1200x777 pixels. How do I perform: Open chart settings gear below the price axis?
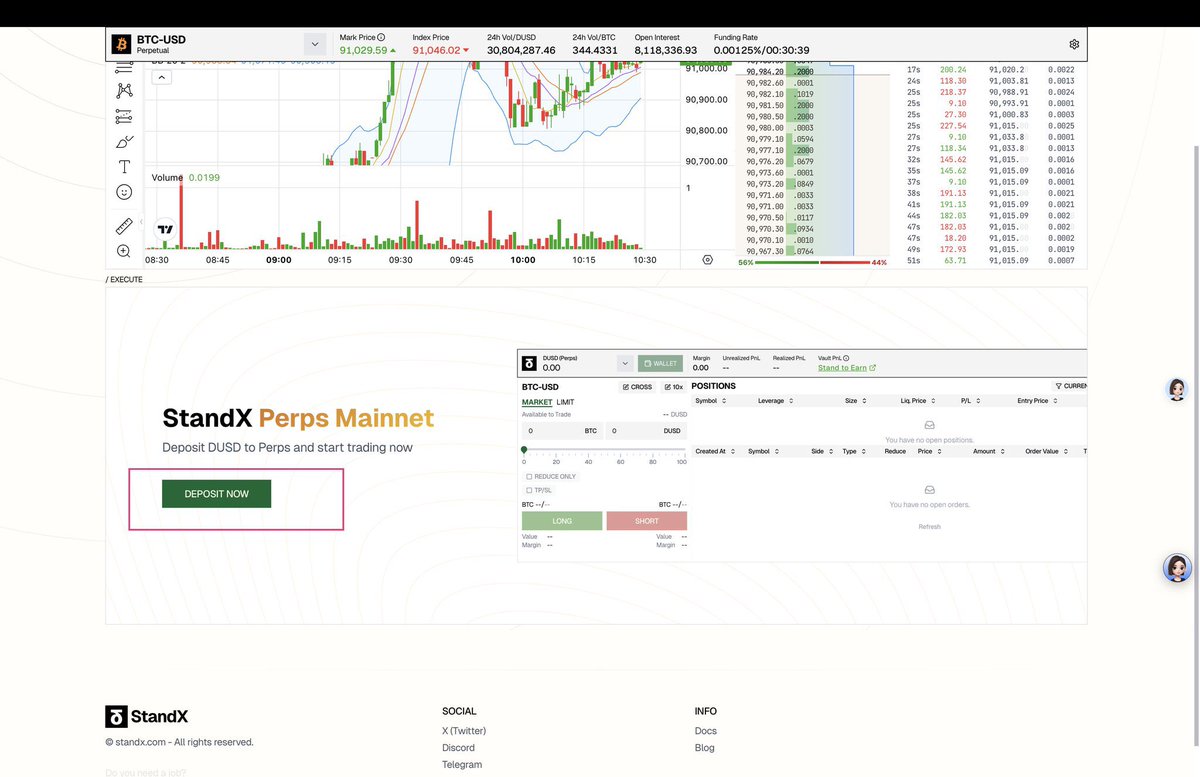coord(708,260)
